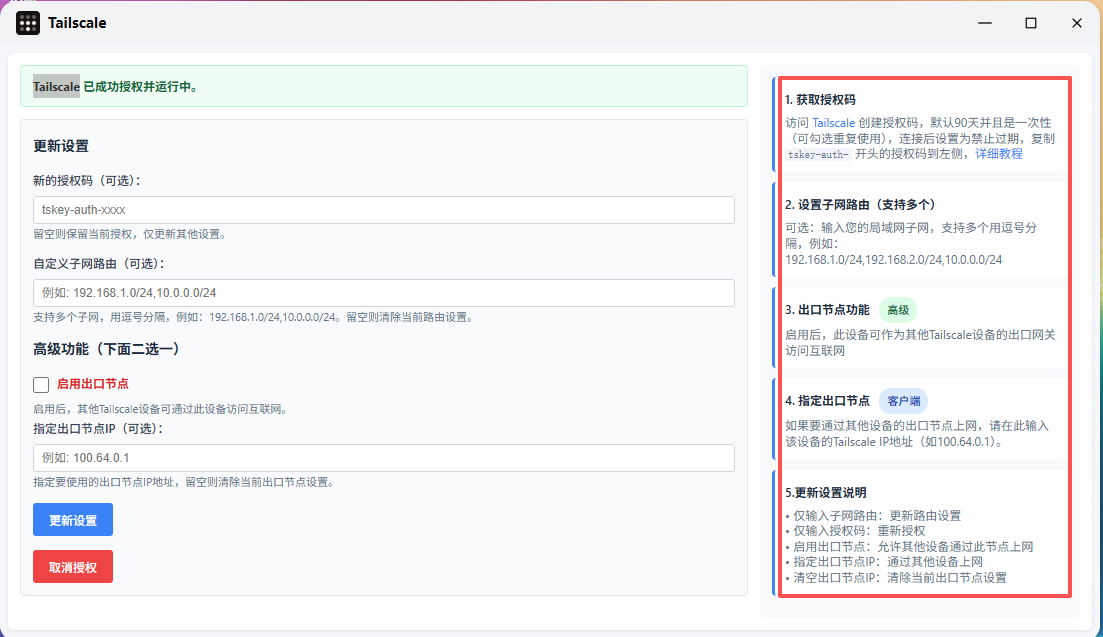1103x637 pixels.
Task: Click the green 已成功授权并运行中 status banner
Action: [x=384, y=87]
